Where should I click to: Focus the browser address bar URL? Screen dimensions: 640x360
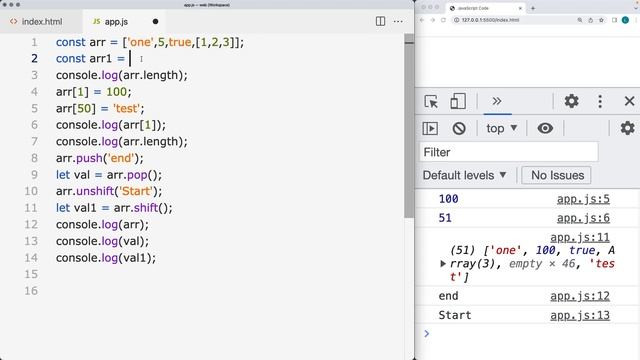[490, 20]
